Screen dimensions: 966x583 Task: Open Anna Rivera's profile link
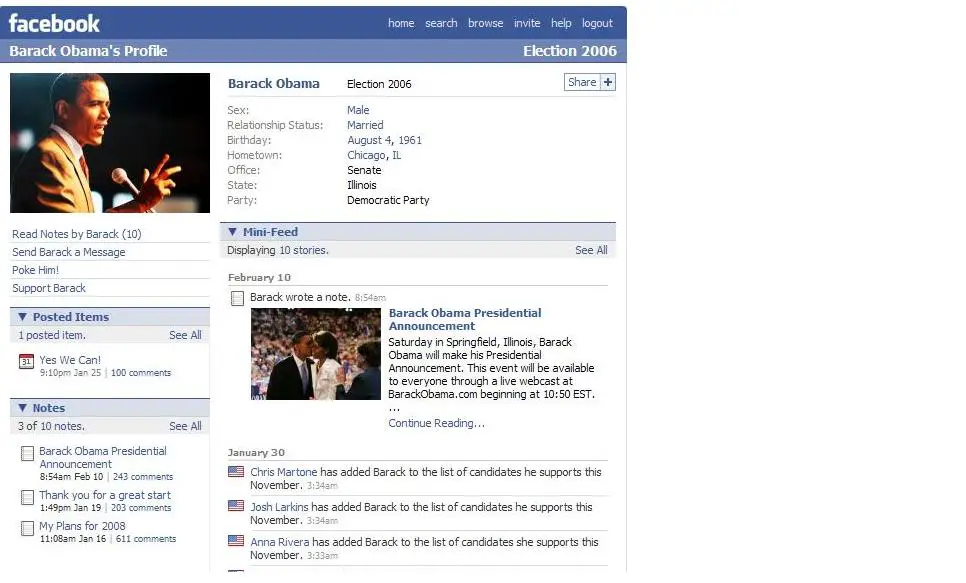pyautogui.click(x=280, y=542)
